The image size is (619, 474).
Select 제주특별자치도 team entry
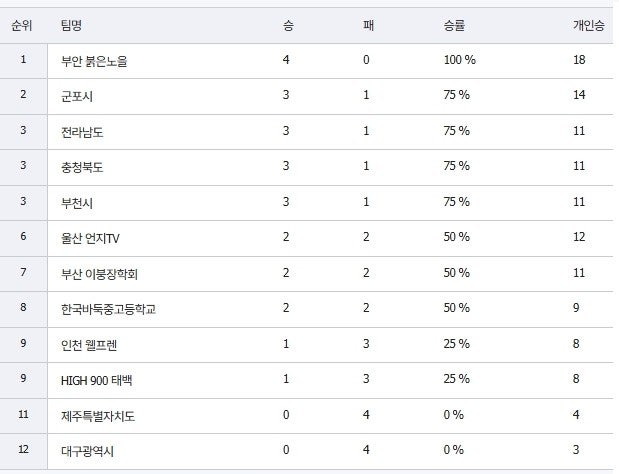pos(97,415)
